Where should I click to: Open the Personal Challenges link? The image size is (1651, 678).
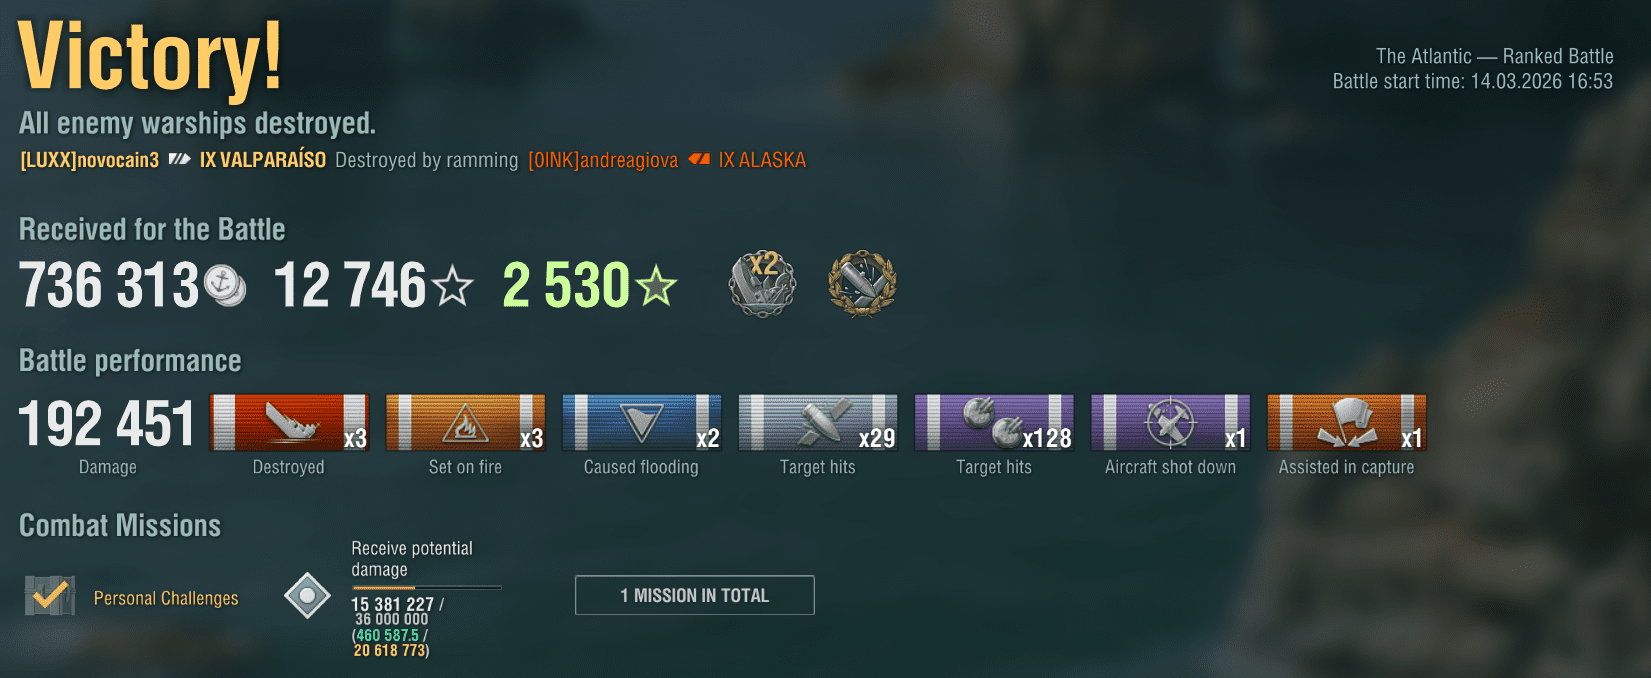[x=166, y=598]
